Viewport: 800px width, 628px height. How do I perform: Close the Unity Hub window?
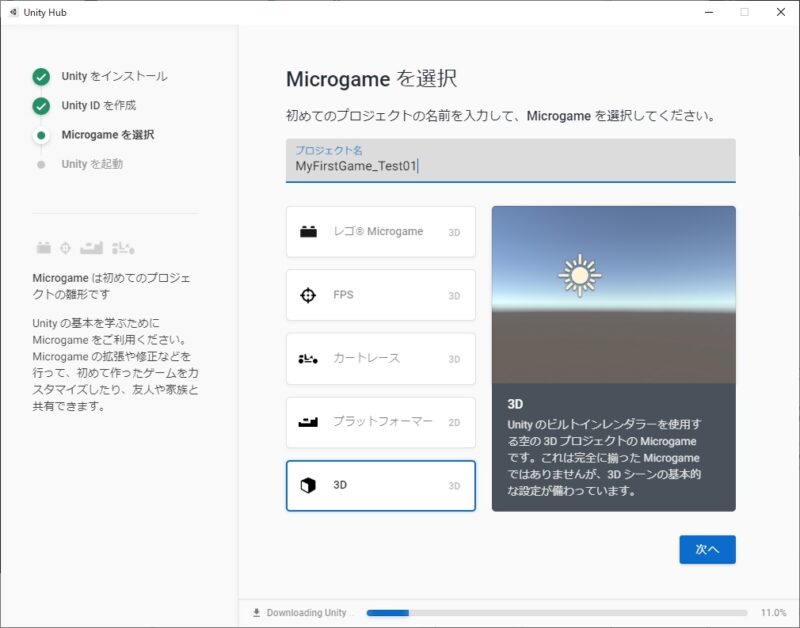click(781, 12)
